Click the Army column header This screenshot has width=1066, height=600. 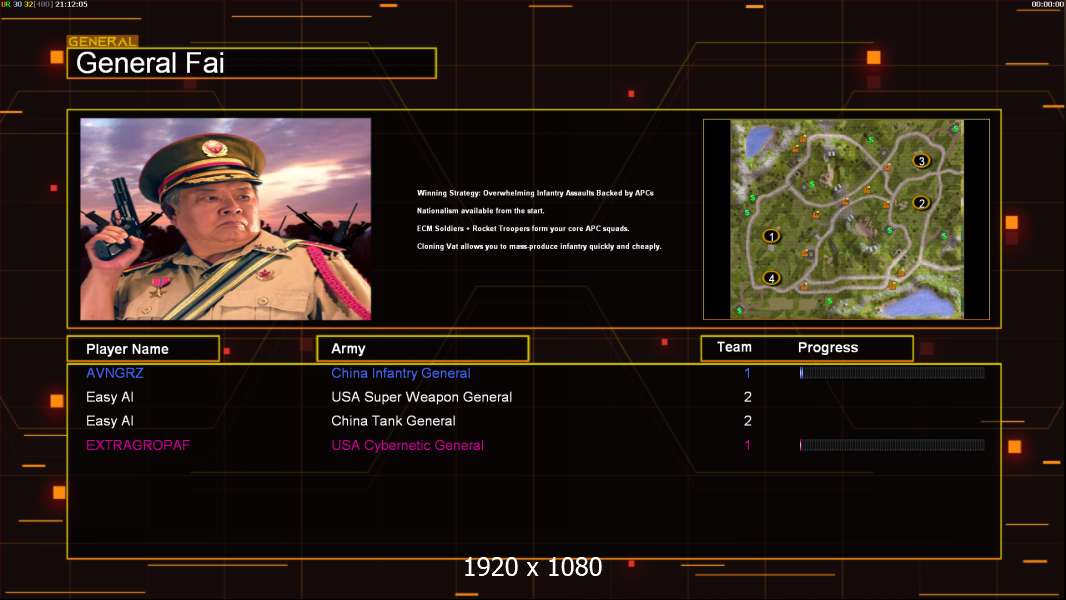[423, 349]
